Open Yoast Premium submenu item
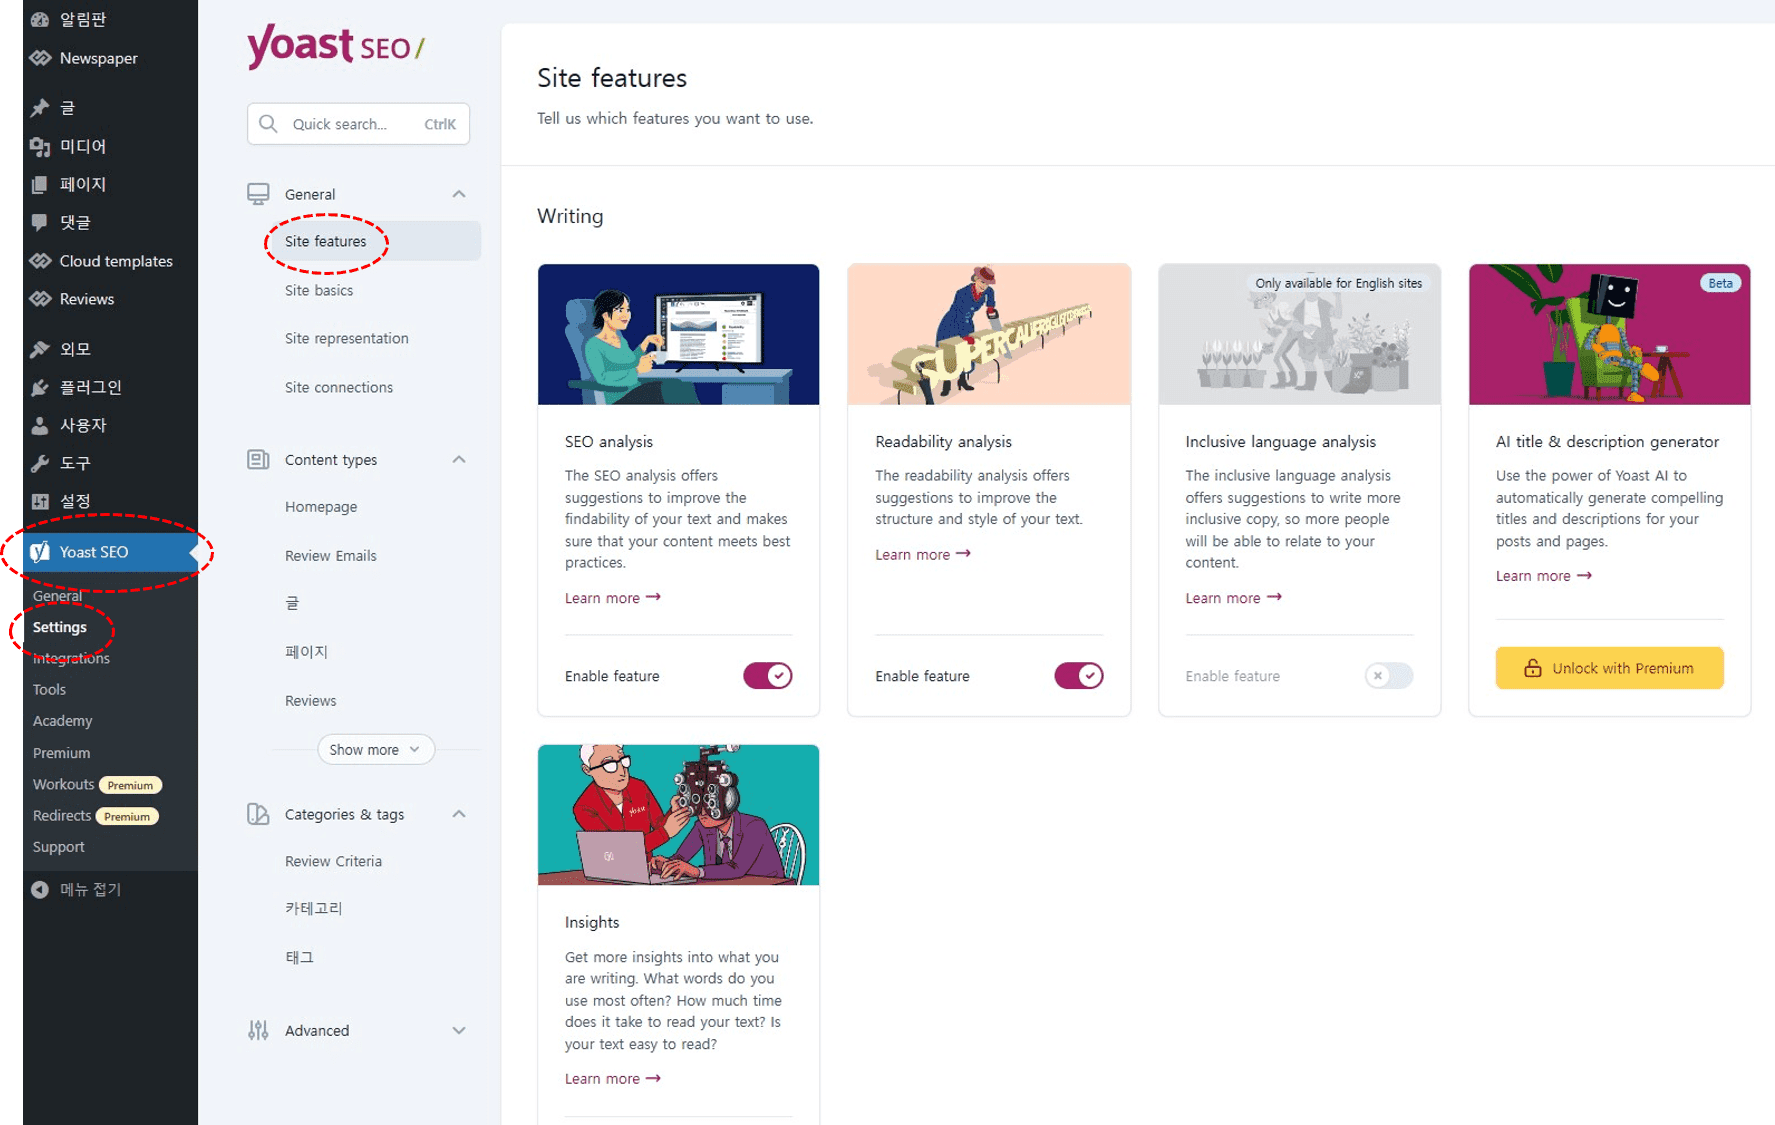This screenshot has height=1125, width=1775. point(61,752)
